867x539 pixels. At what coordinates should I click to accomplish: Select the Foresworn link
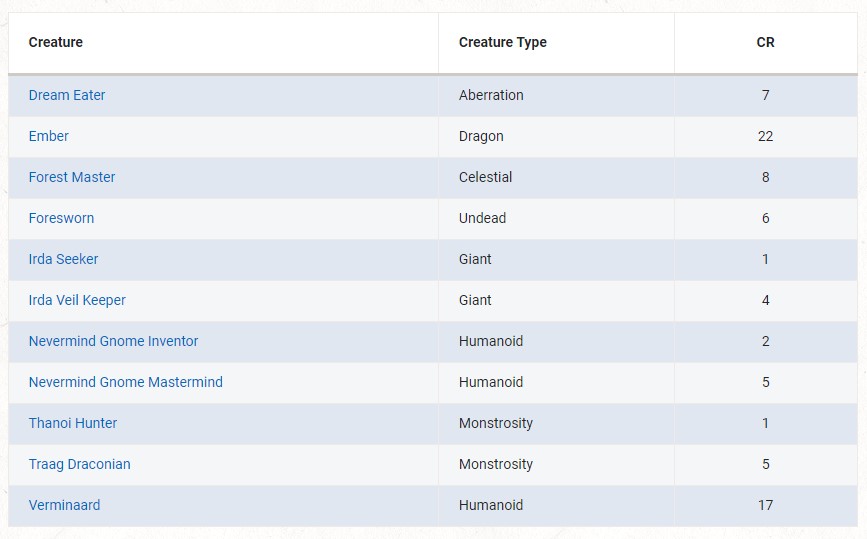[x=61, y=218]
